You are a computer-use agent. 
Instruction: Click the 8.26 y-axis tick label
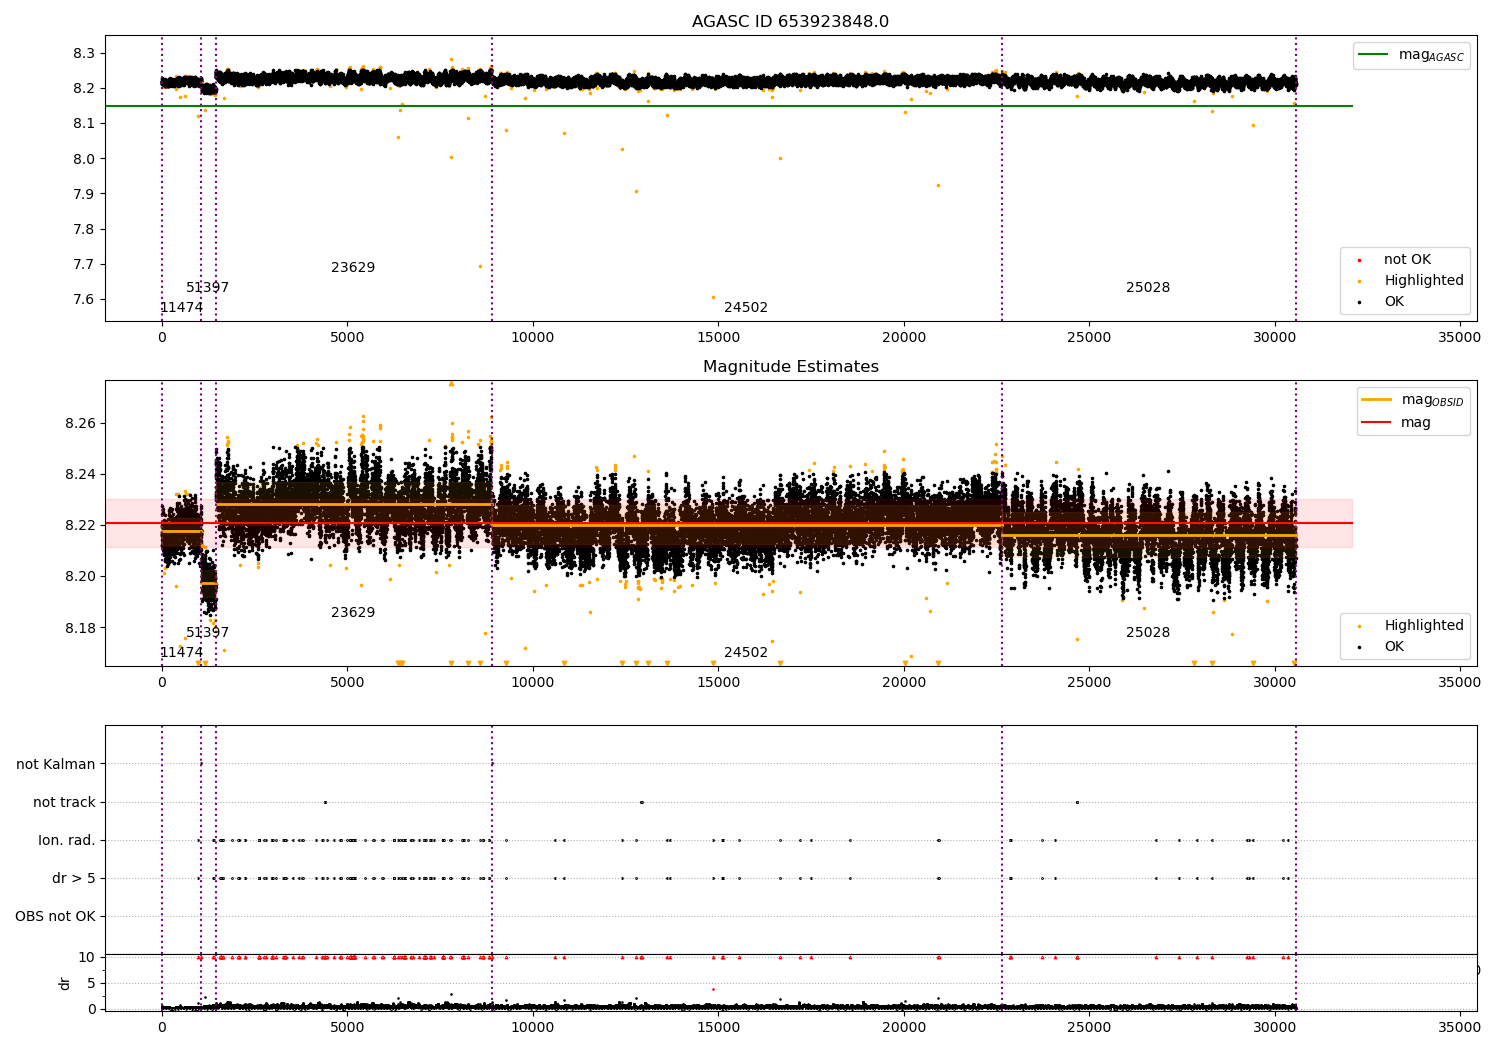[80, 424]
